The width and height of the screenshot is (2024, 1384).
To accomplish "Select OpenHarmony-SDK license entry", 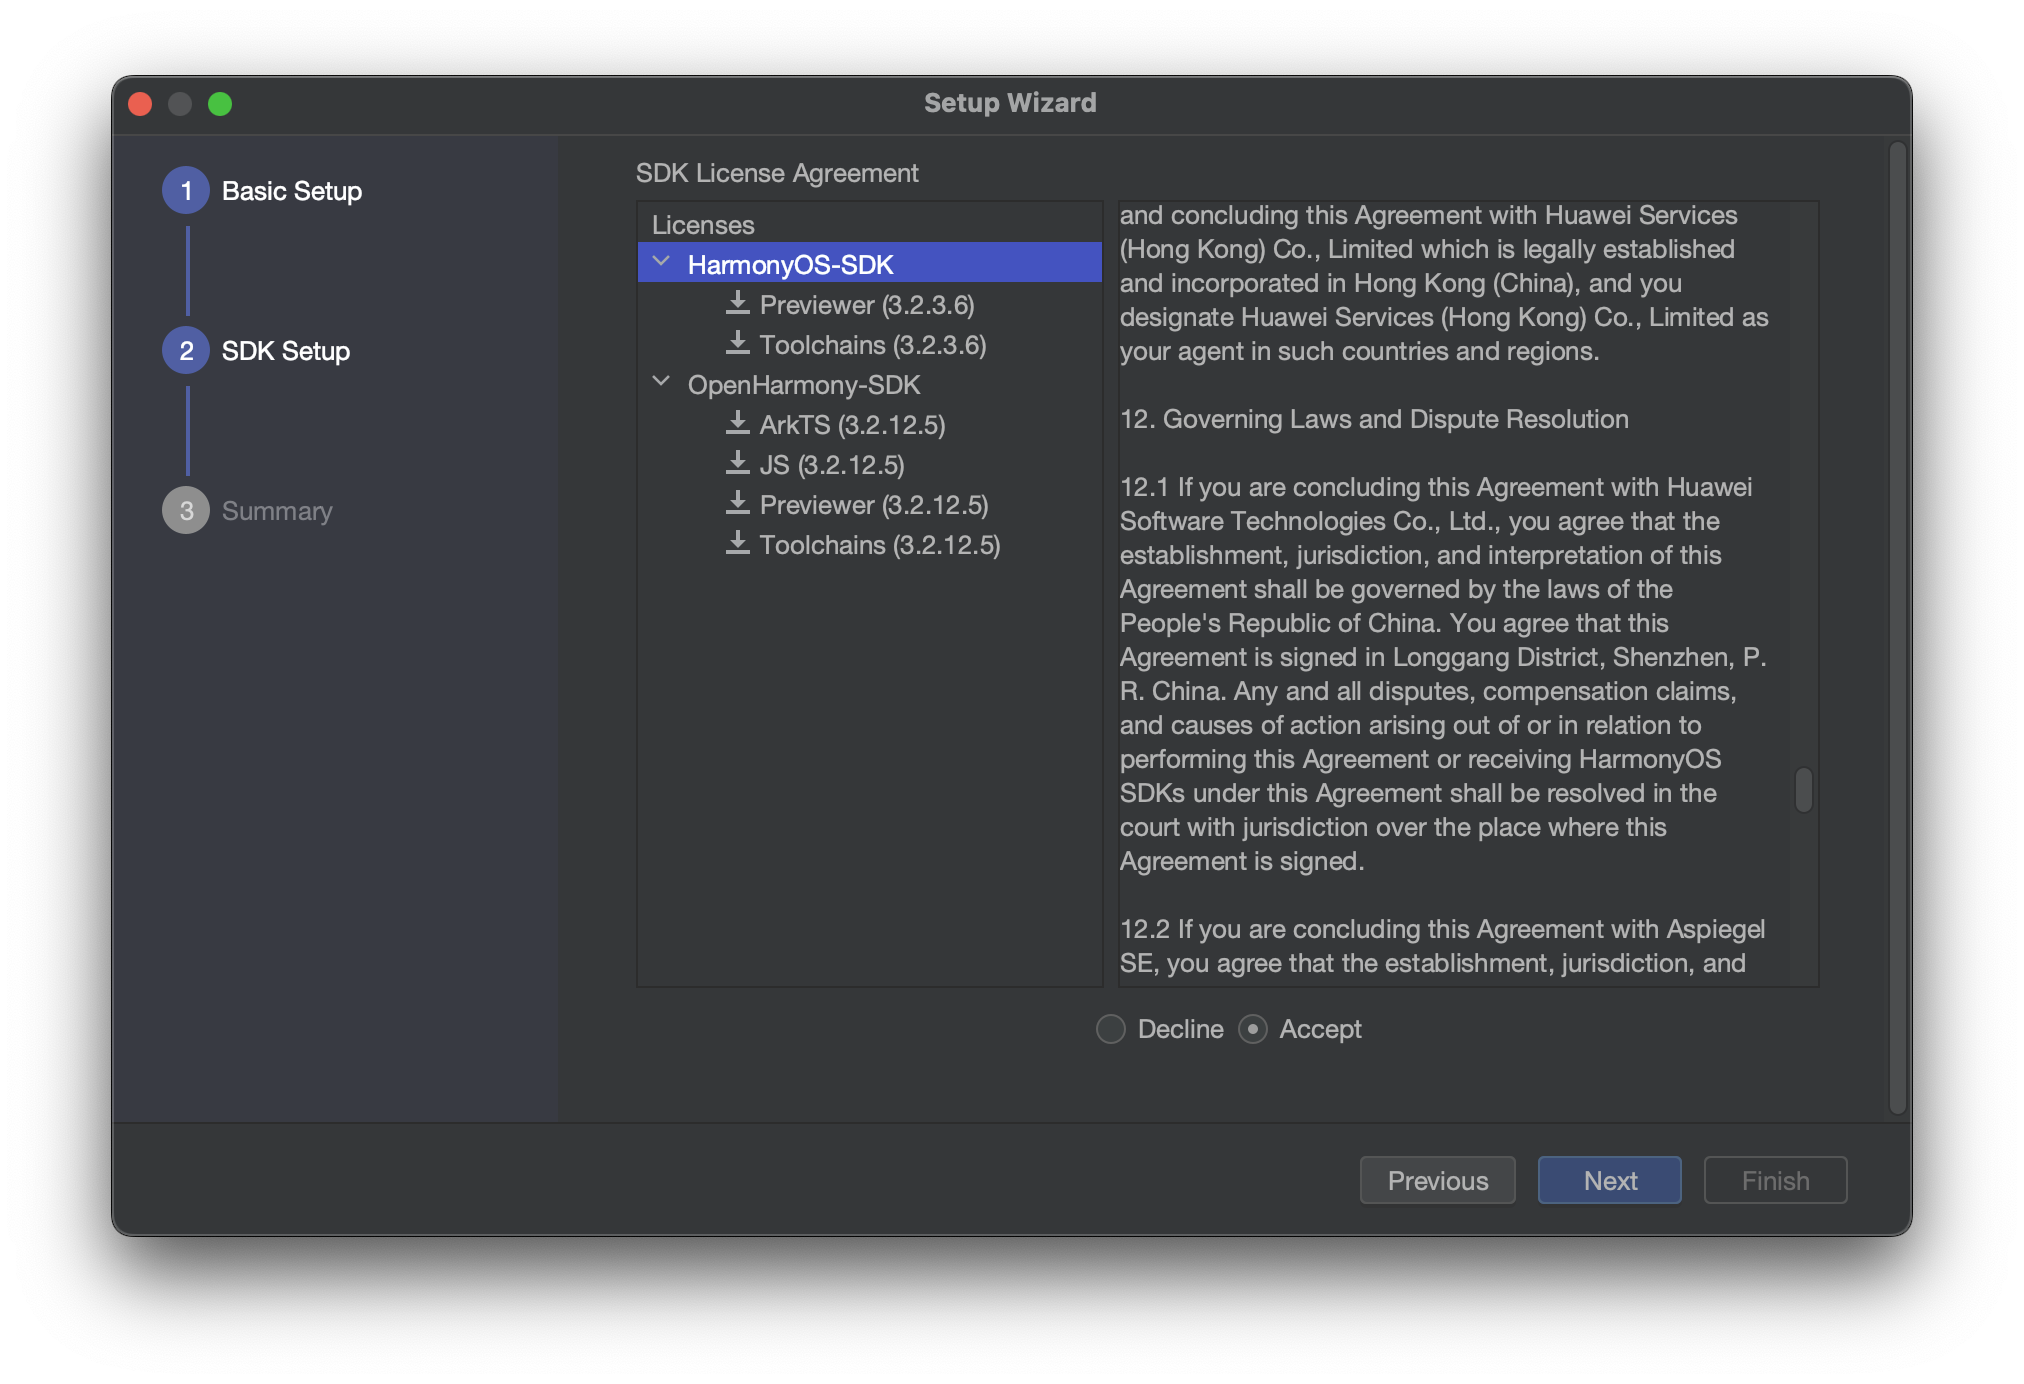I will [803, 384].
